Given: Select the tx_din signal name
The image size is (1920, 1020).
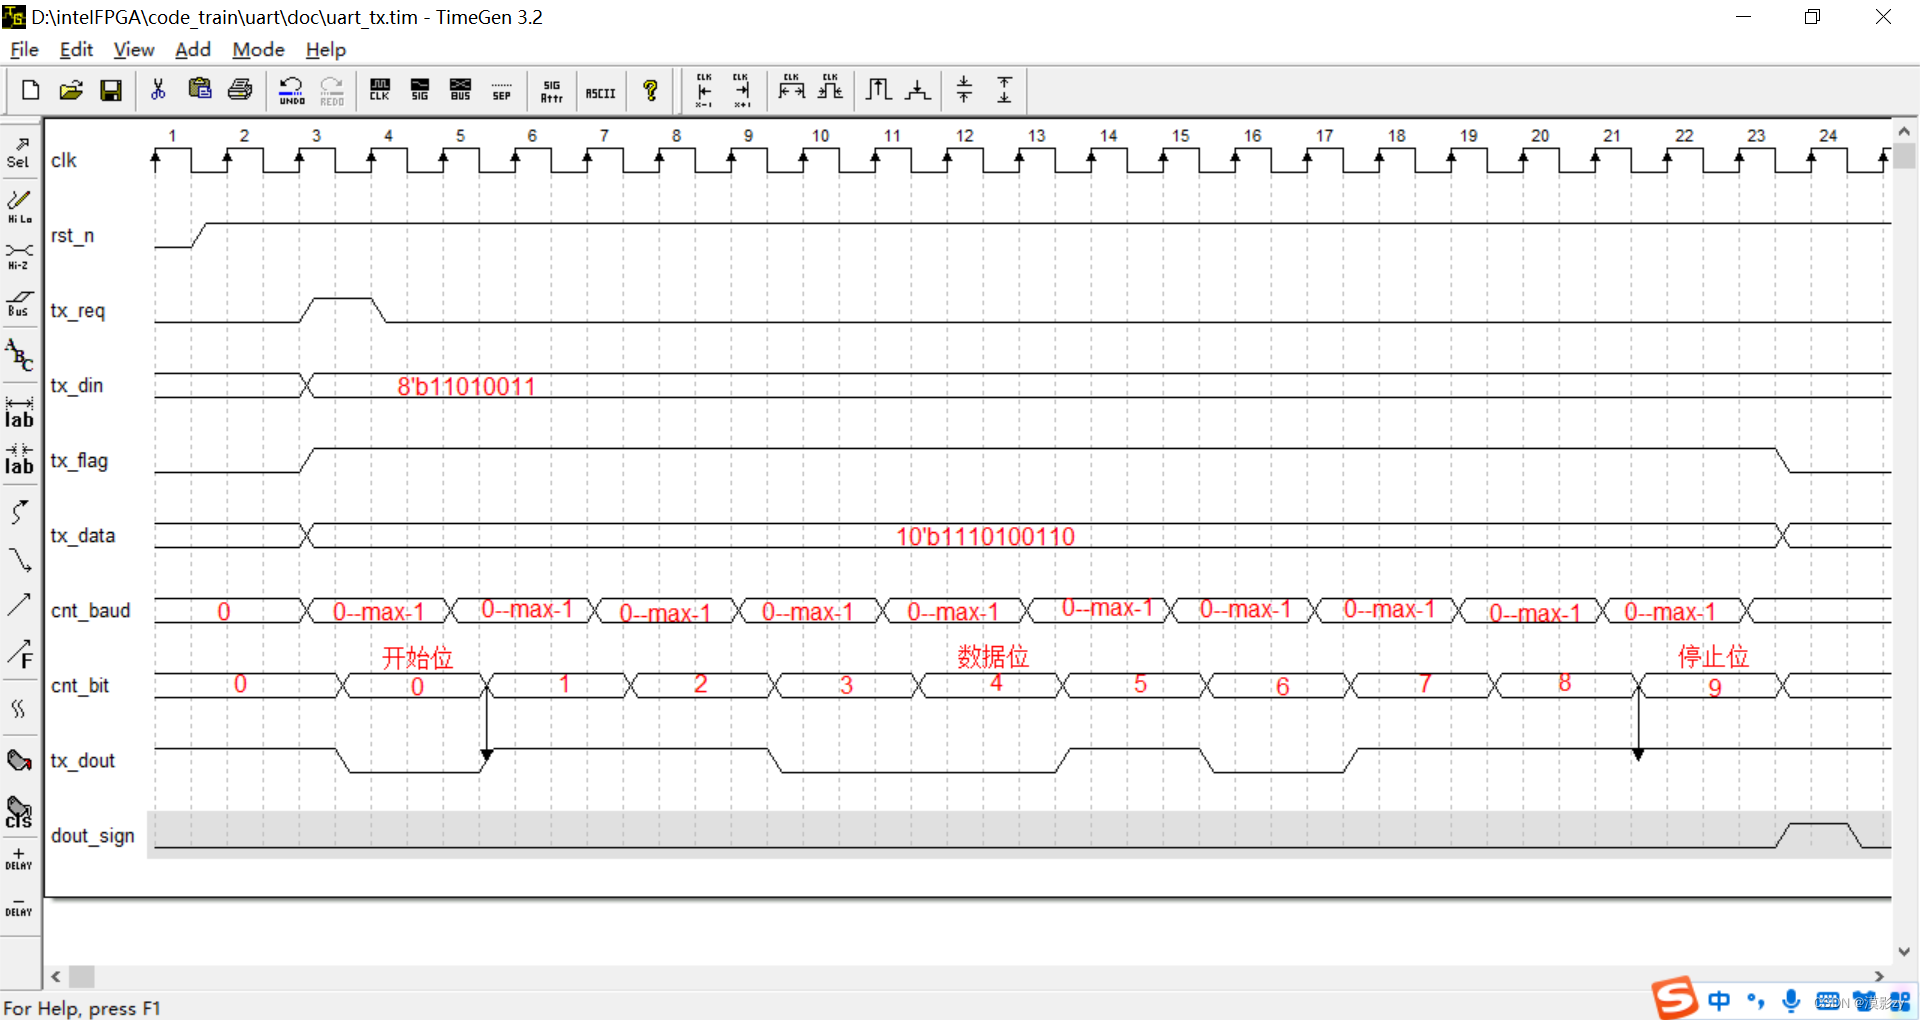Looking at the screenshot, I should (77, 385).
